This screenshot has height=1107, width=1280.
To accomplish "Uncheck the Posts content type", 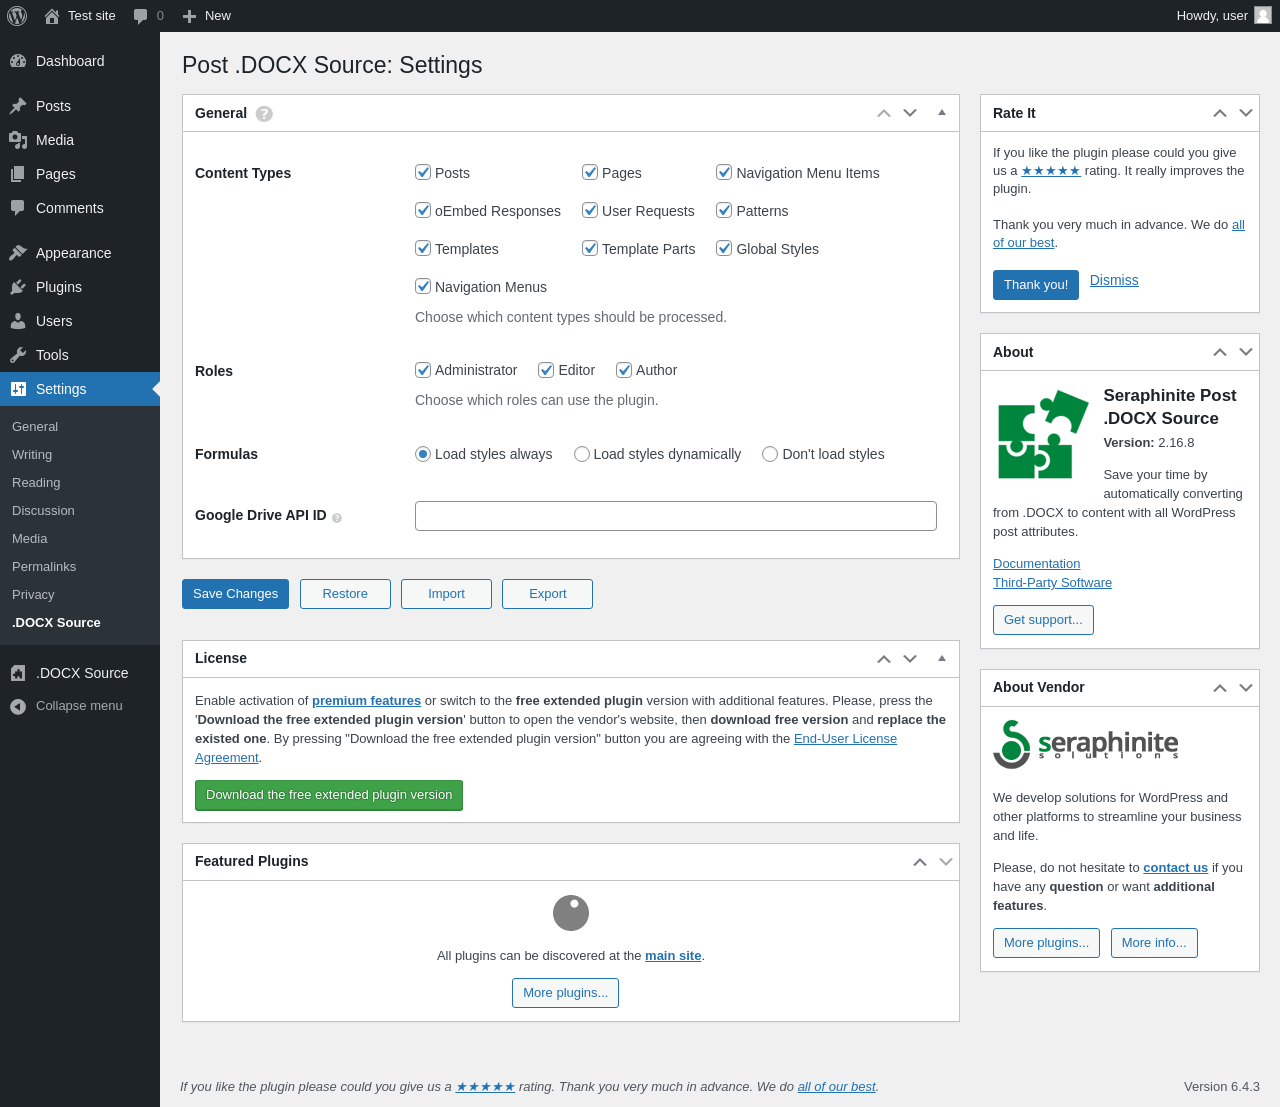I will (423, 172).
